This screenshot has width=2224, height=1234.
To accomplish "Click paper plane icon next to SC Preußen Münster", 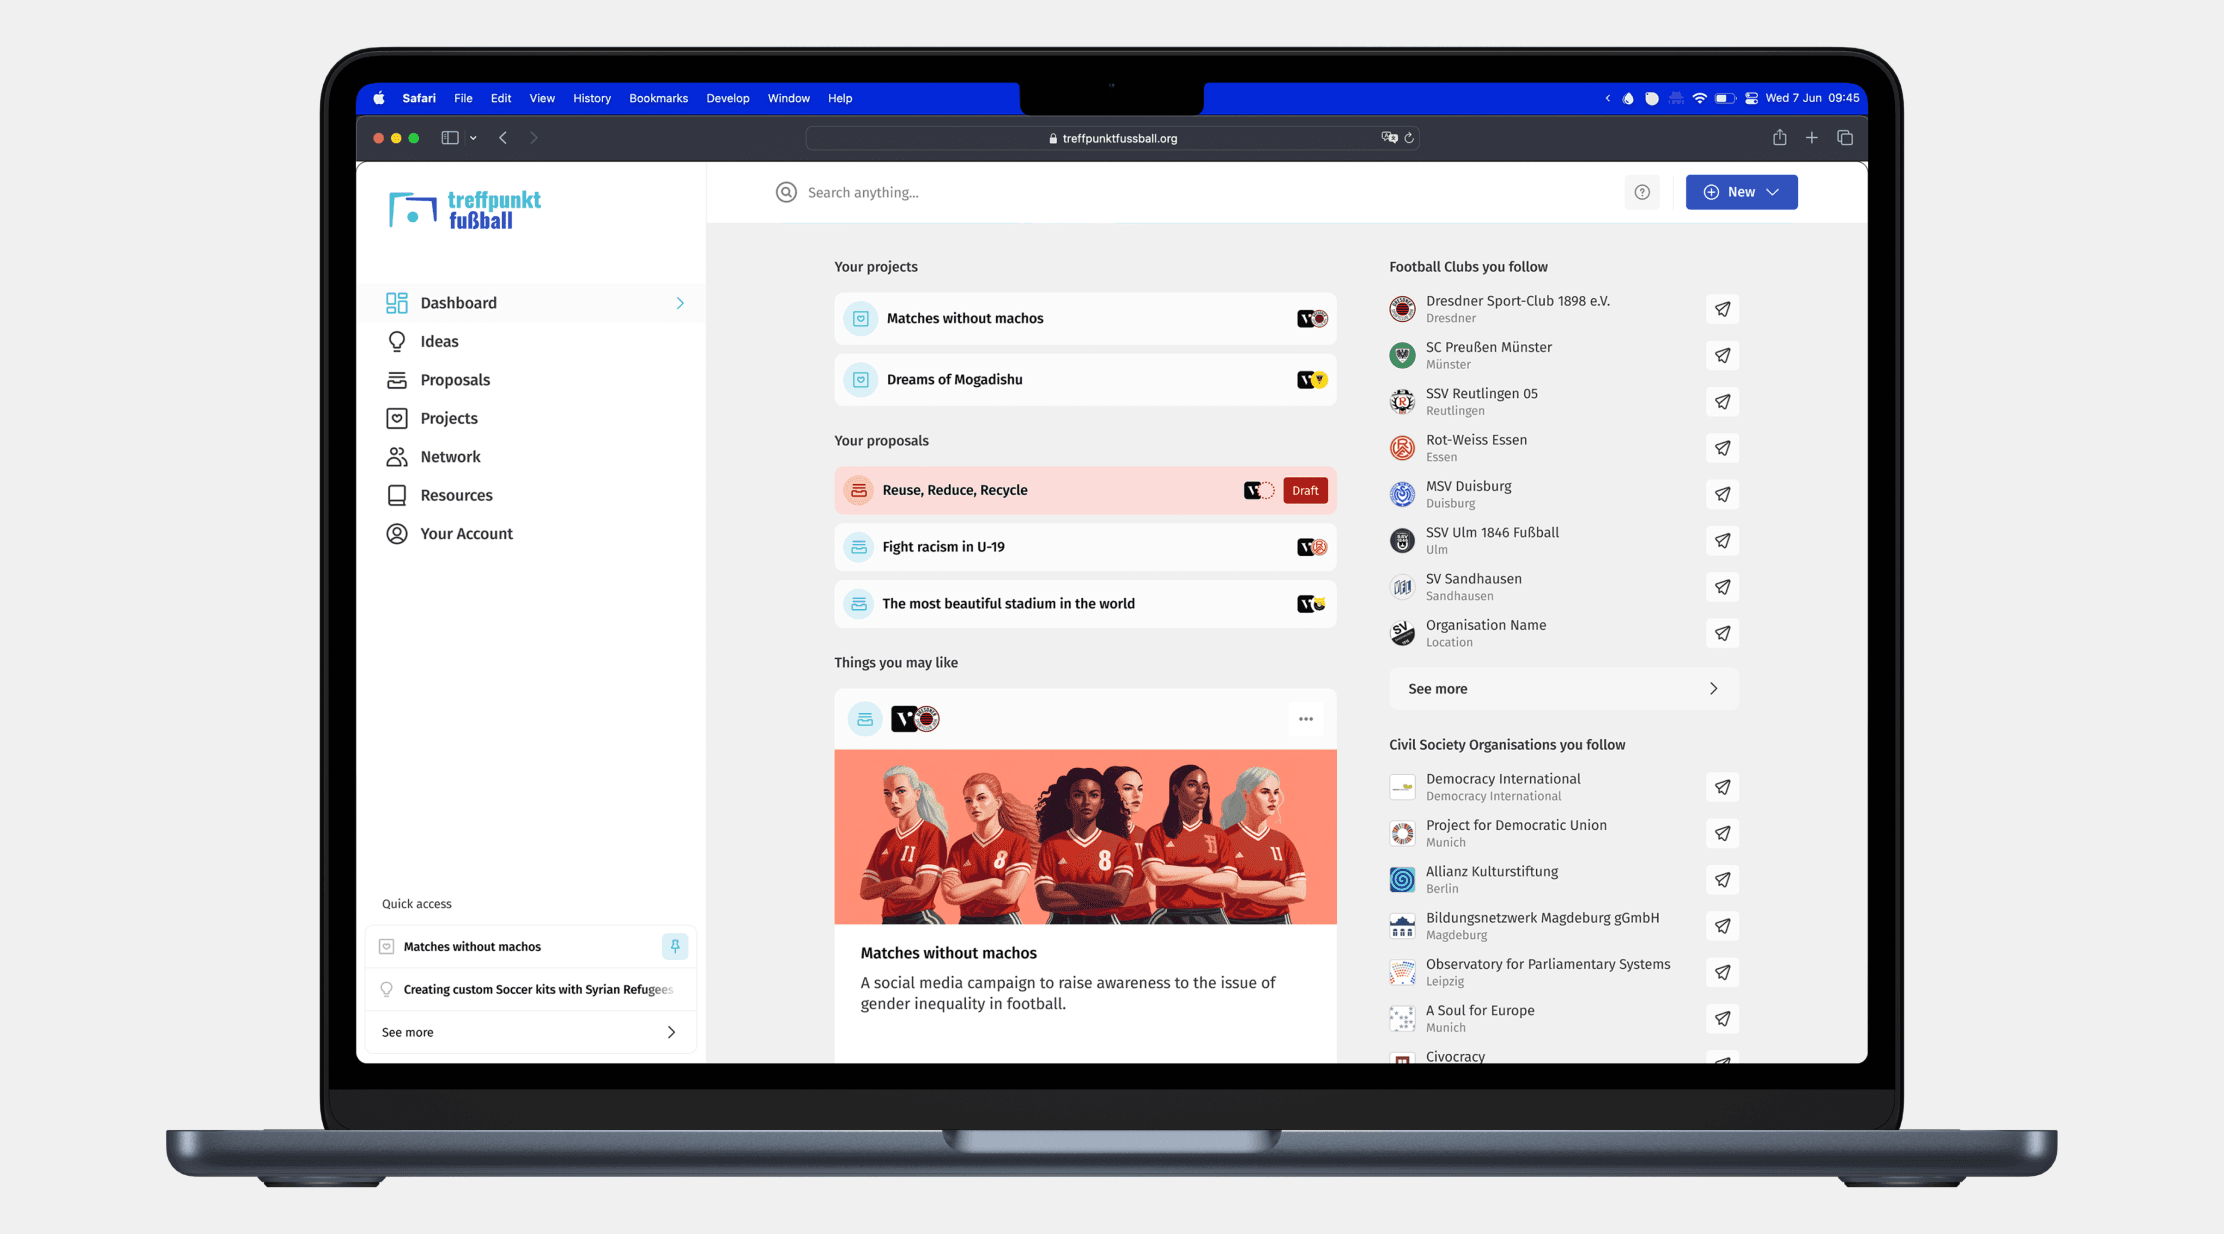I will click(x=1722, y=355).
